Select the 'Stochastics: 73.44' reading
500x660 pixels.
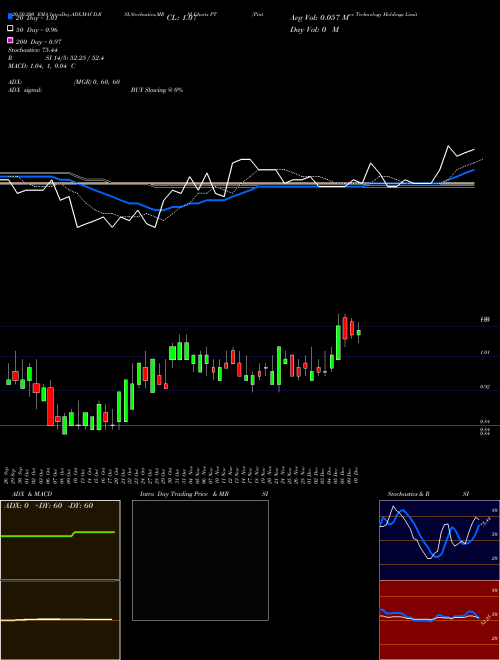[33, 50]
